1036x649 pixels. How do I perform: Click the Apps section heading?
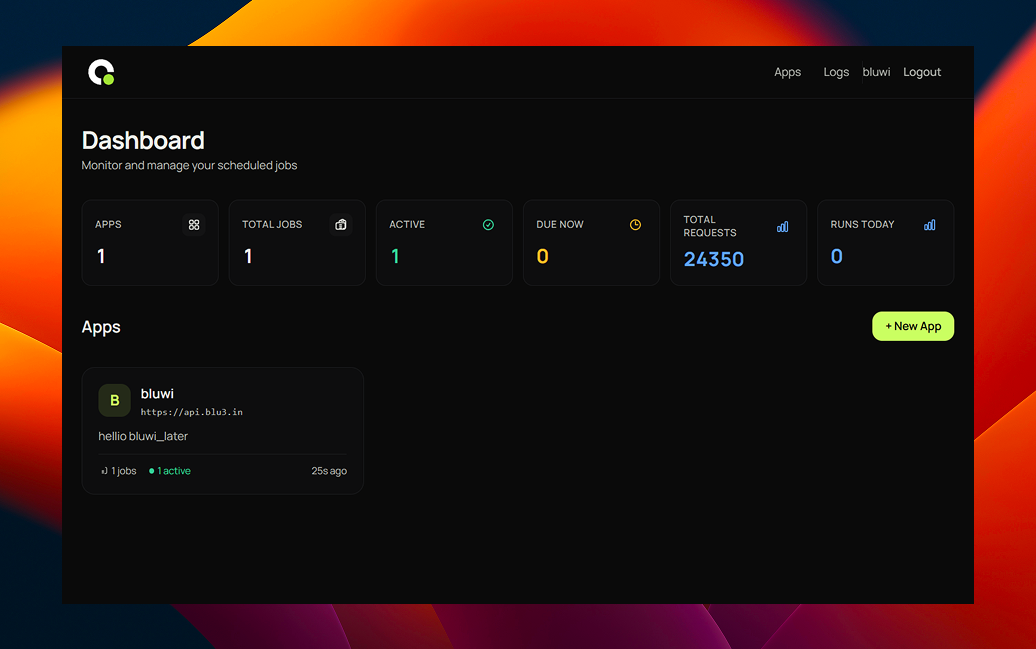(x=101, y=327)
